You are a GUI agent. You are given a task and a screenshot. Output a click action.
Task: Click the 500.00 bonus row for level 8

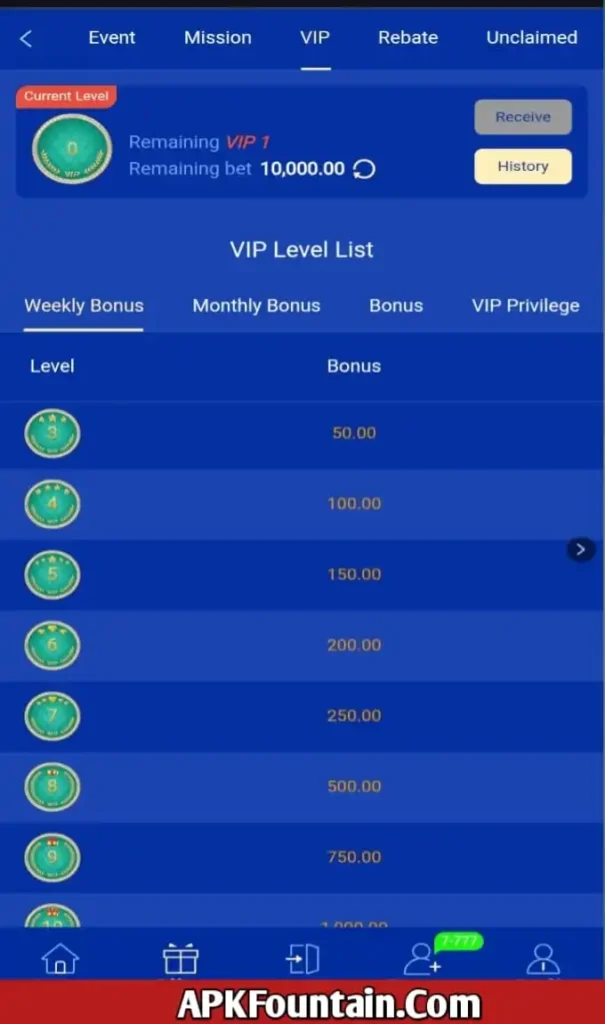[x=354, y=786]
